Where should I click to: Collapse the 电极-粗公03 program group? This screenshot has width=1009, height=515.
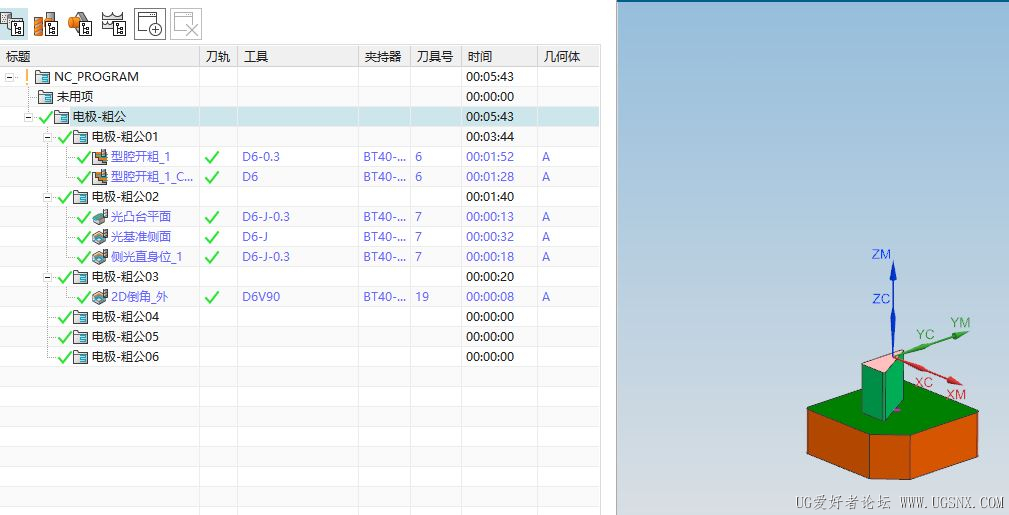[48, 277]
